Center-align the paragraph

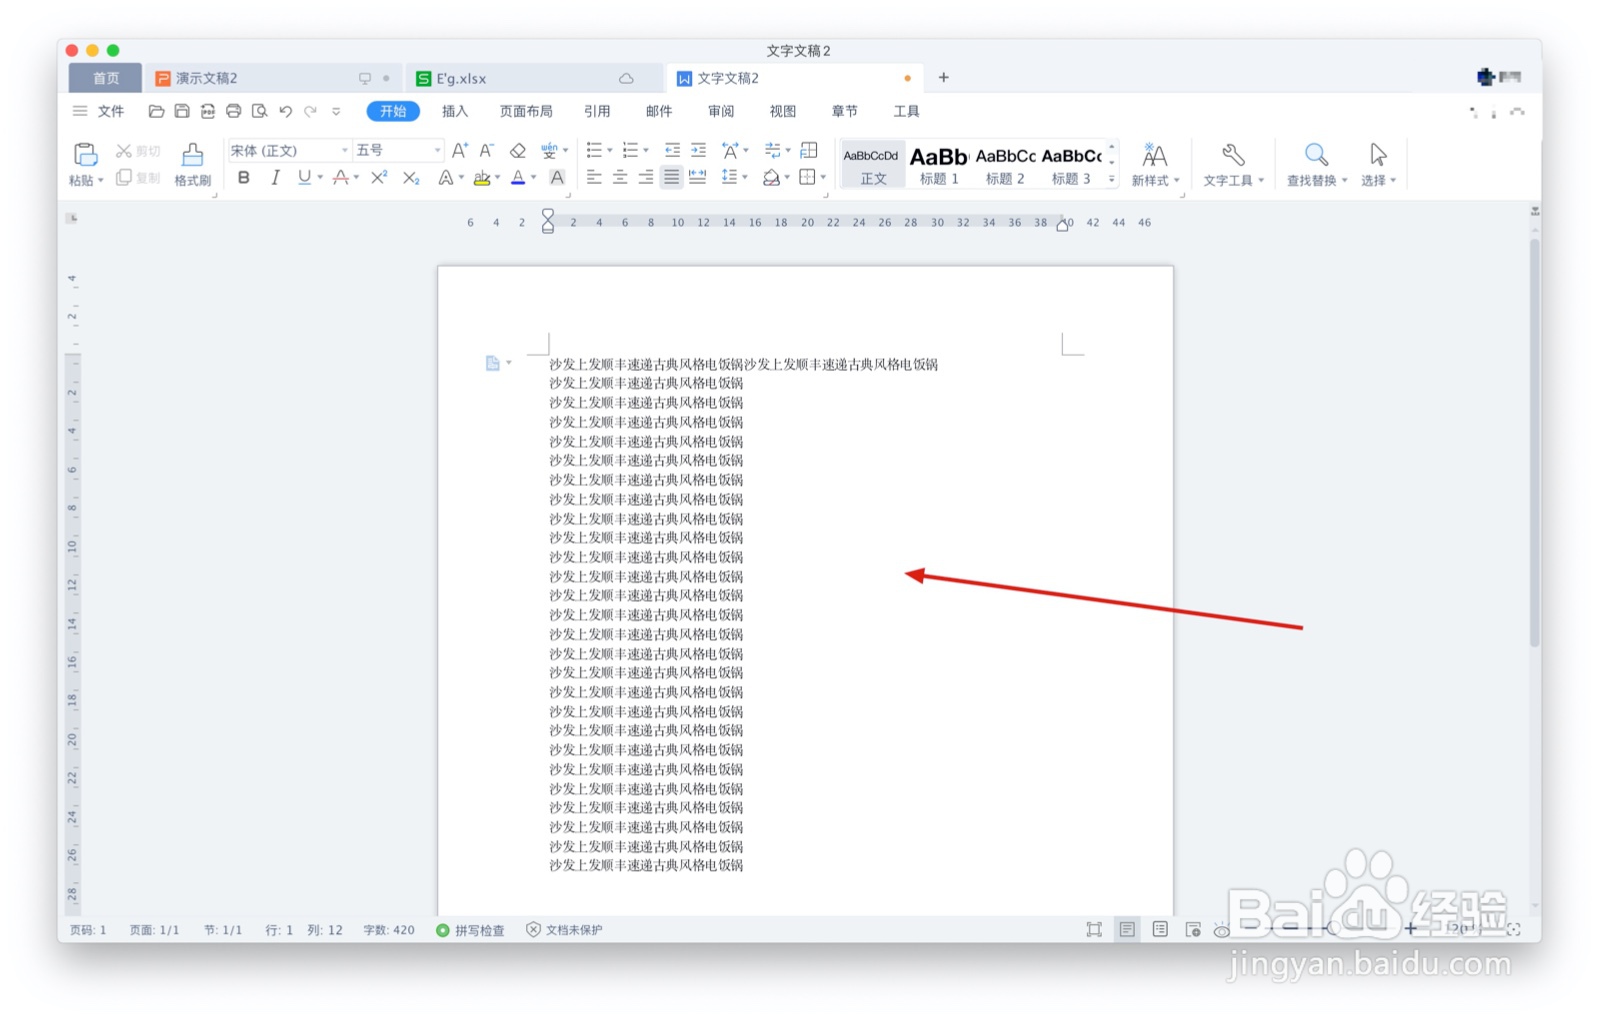620,177
